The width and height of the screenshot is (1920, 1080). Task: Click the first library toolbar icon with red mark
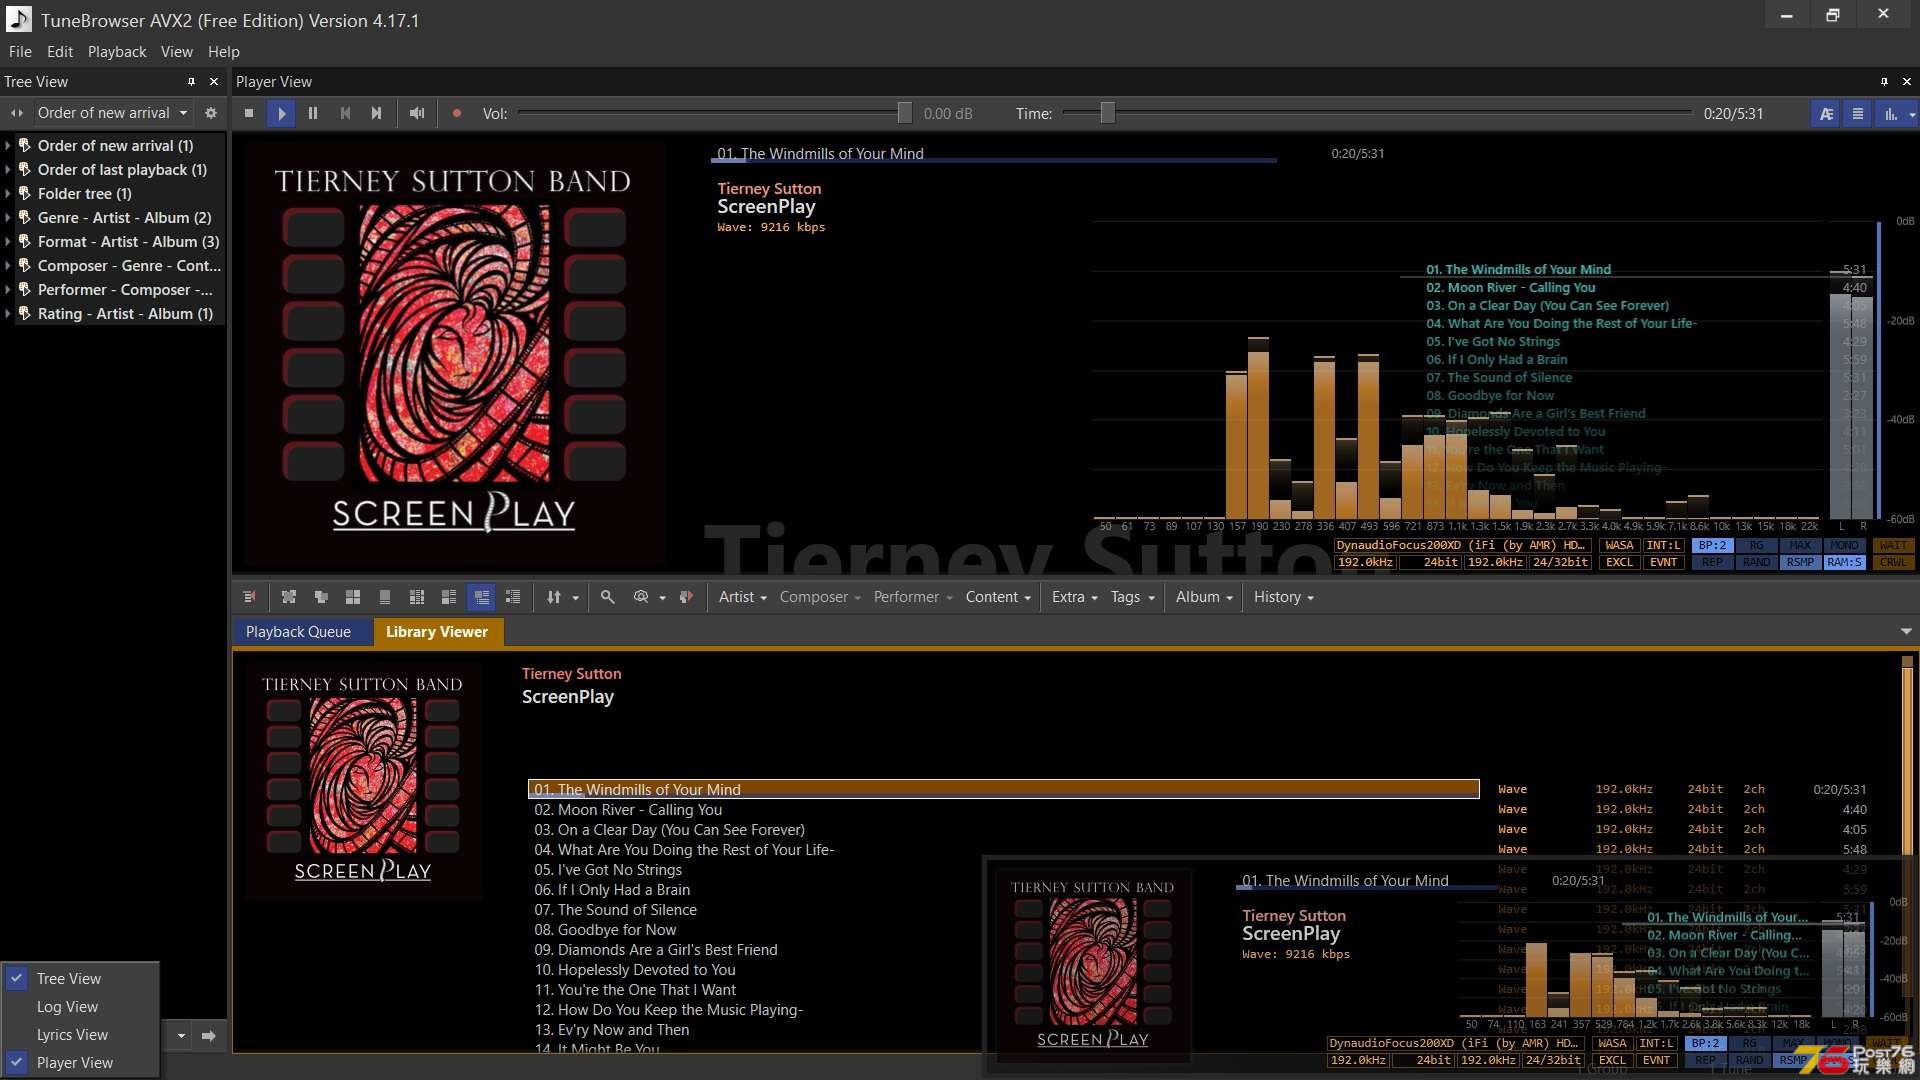[249, 597]
